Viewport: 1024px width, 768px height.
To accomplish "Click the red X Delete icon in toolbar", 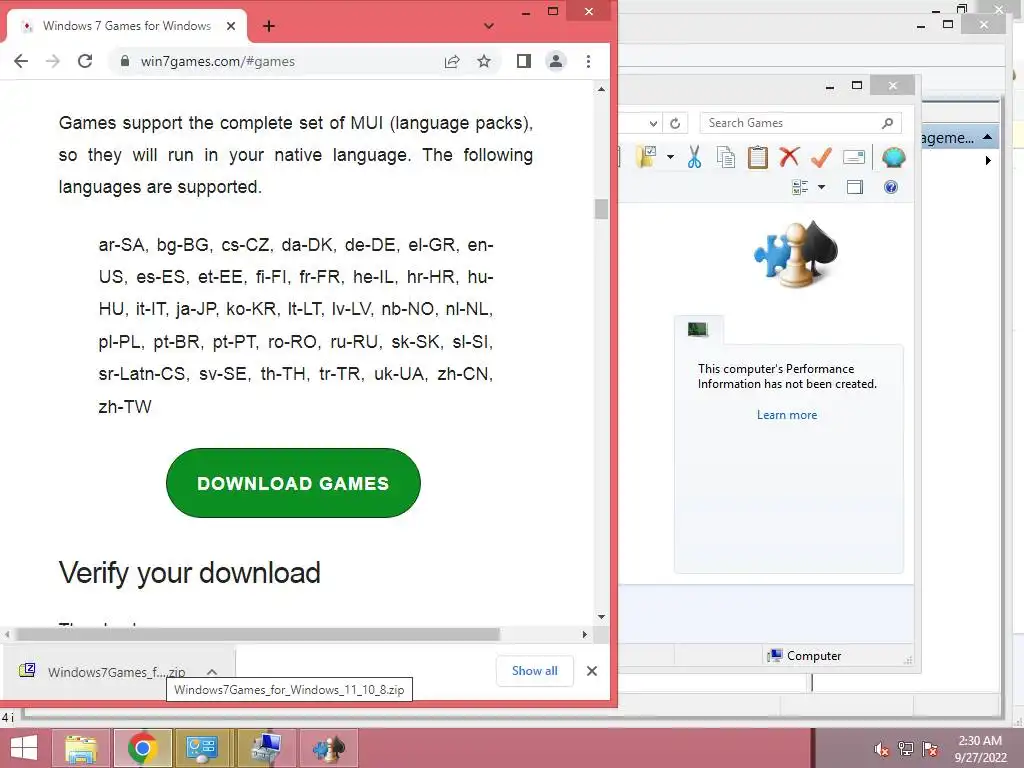I will (x=790, y=157).
